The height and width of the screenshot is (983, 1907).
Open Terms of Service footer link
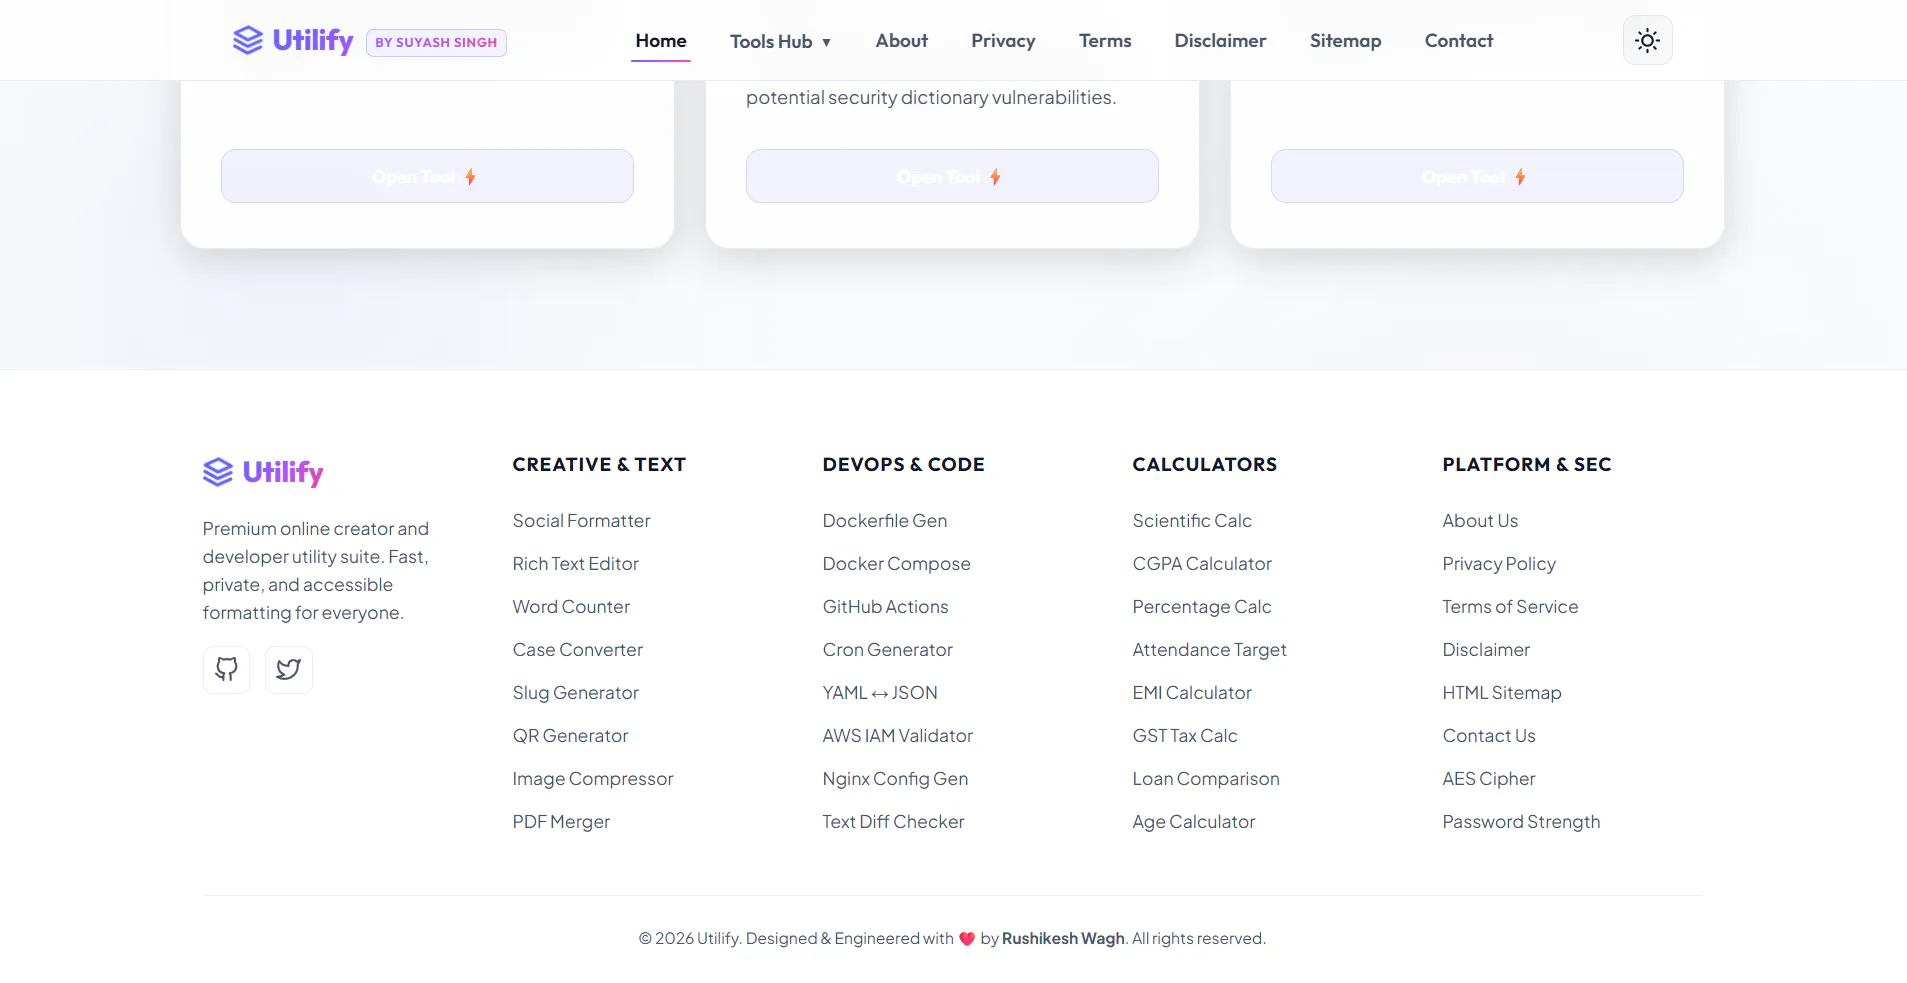click(x=1510, y=607)
